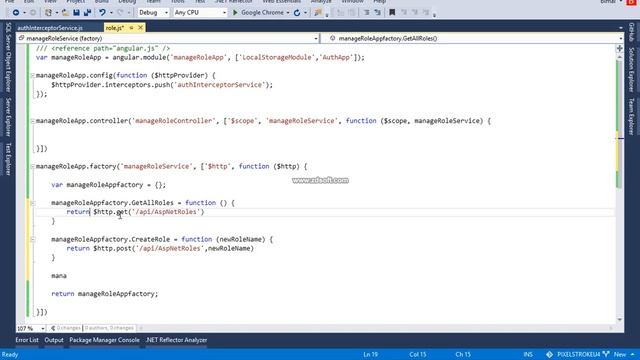Open the SQL Server Object Explorer side tab
Viewport: 640px width, 360px height.
8,58
